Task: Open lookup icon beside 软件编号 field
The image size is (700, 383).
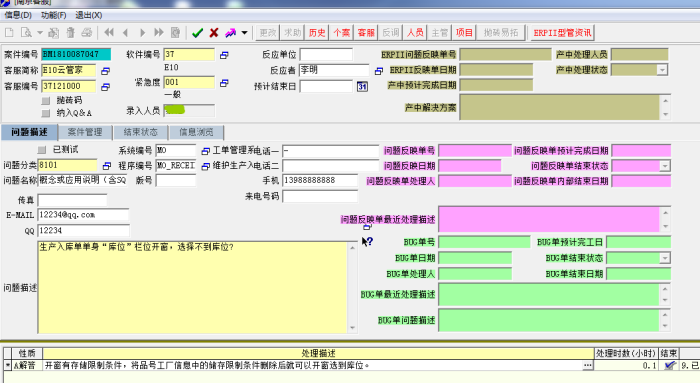Action: pyautogui.click(x=224, y=55)
